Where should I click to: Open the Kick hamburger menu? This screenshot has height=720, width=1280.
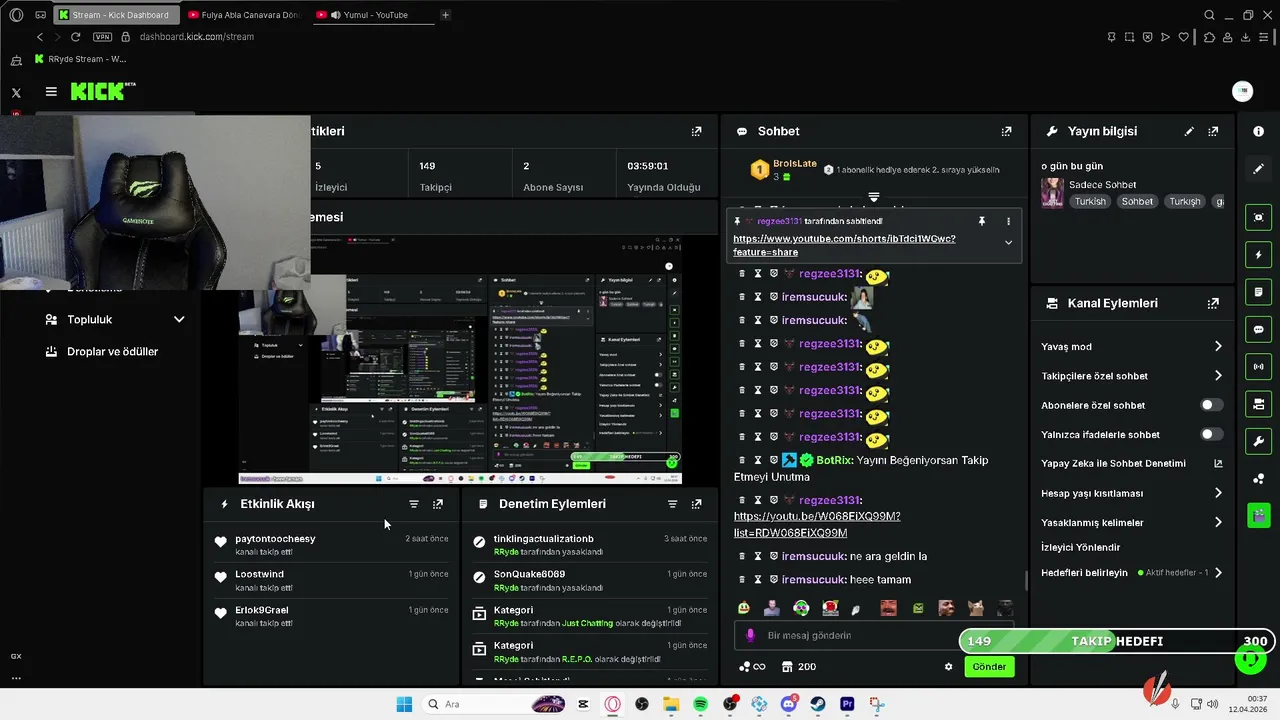click(51, 92)
